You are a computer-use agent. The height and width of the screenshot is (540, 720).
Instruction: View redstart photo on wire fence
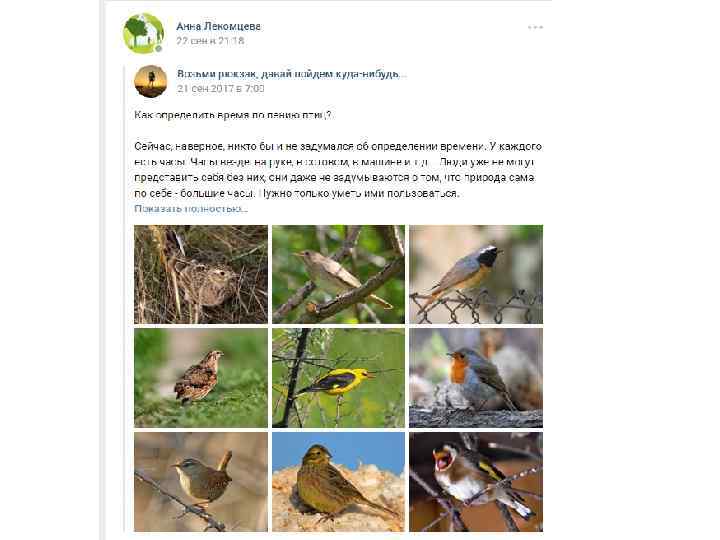coord(475,273)
